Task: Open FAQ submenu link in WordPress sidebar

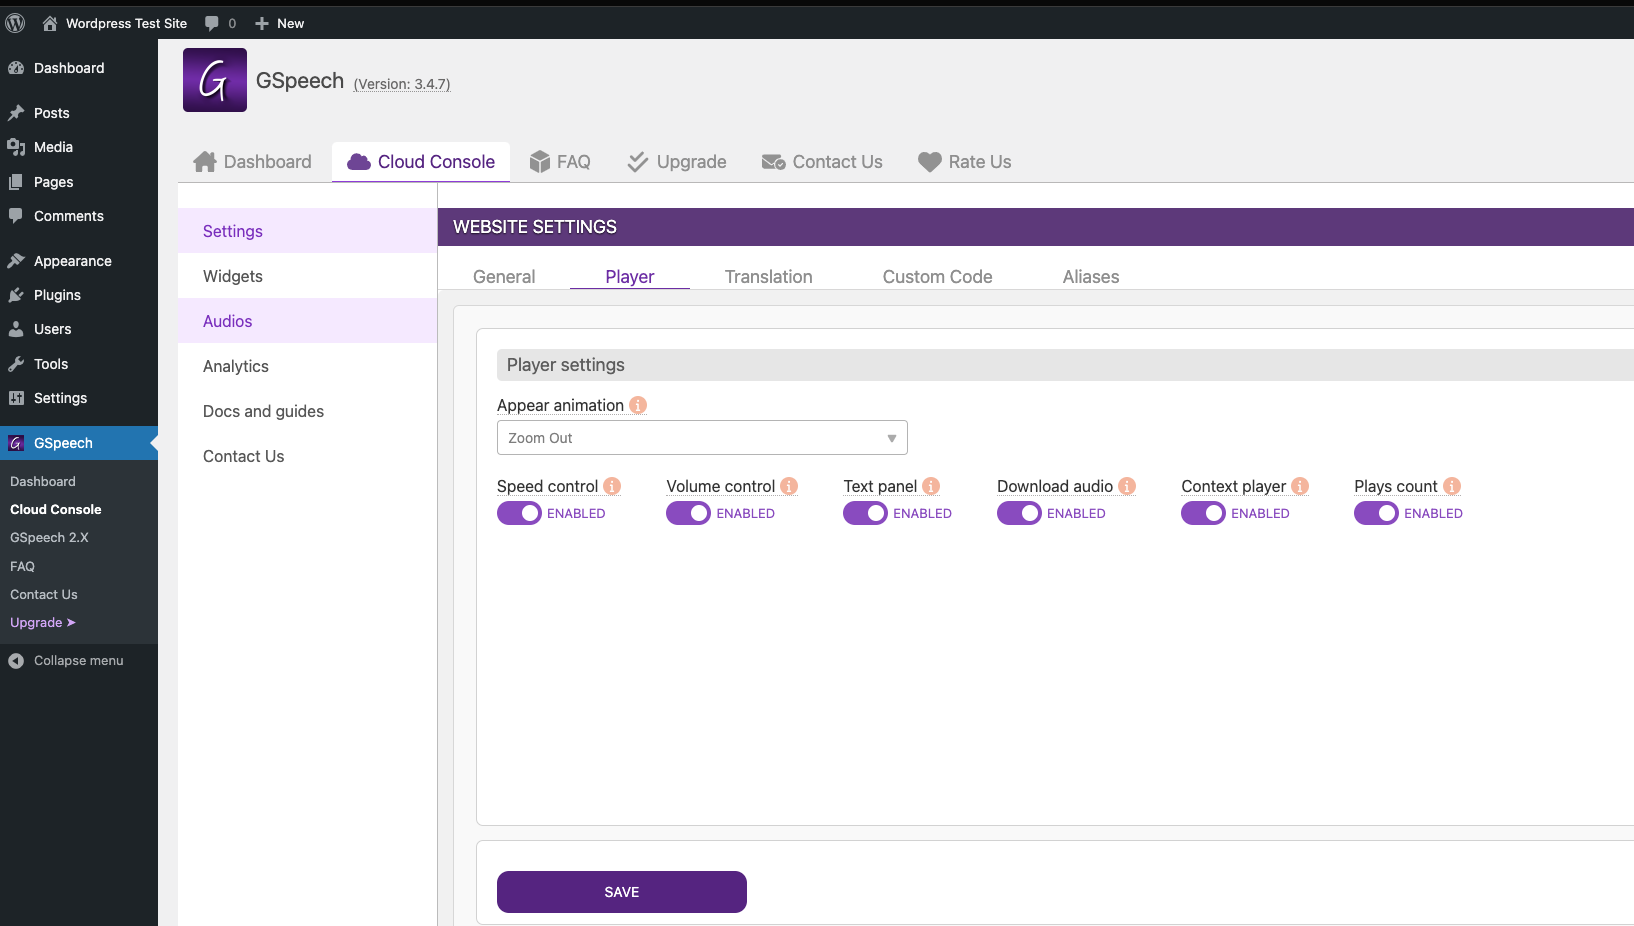Action: click(x=22, y=566)
